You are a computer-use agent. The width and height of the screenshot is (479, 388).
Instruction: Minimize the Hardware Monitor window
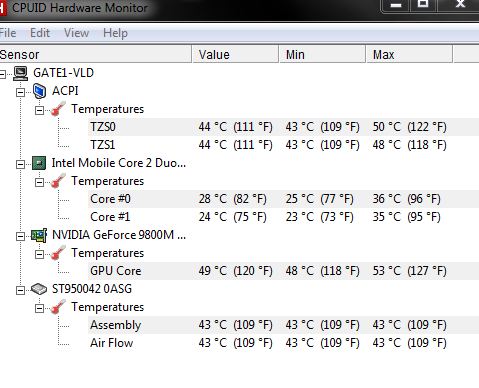point(396,6)
